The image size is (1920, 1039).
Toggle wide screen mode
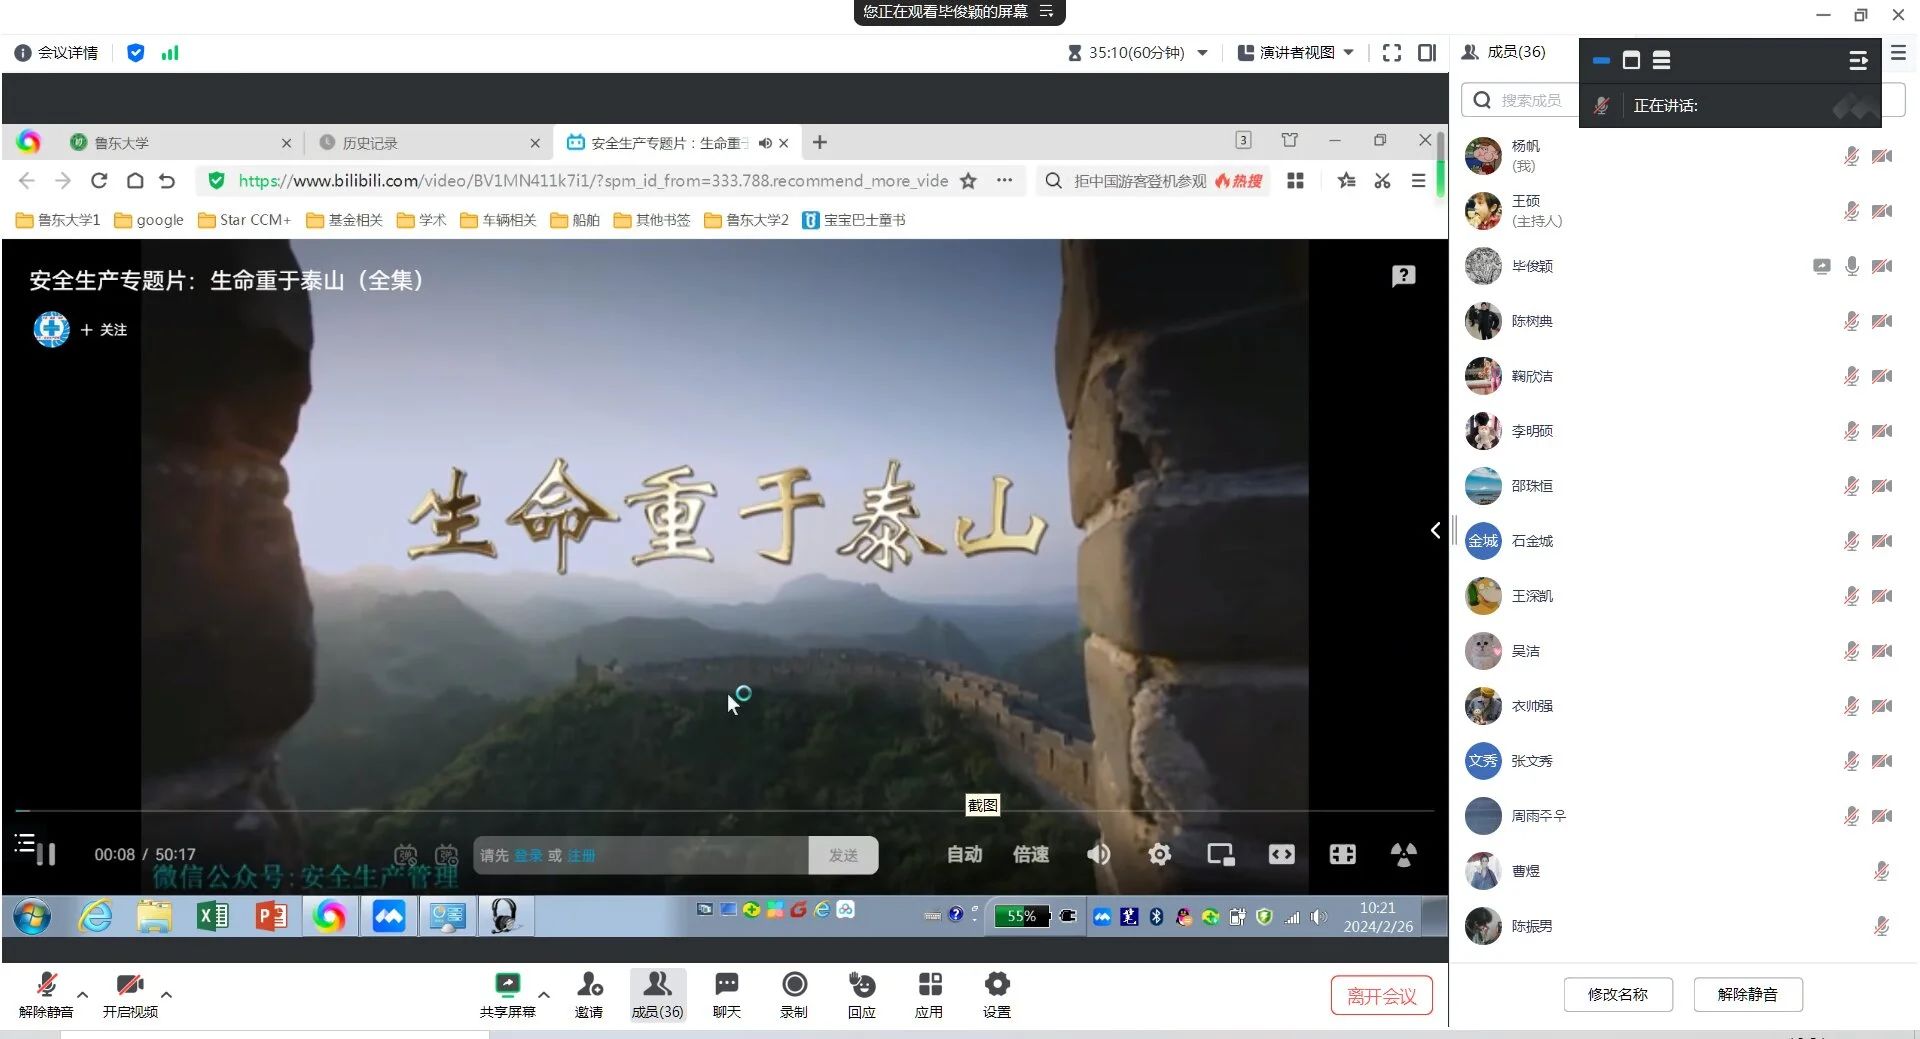tap(1281, 855)
